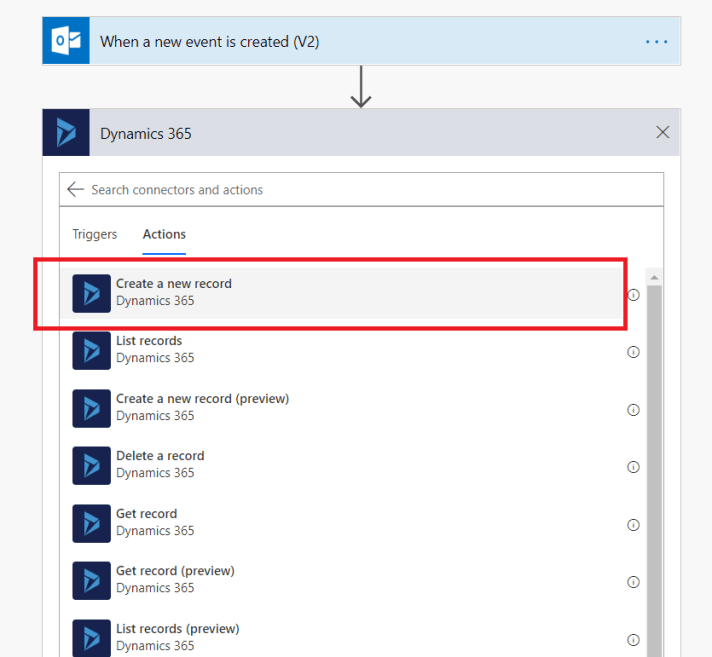This screenshot has height=657, width=712.
Task: Click the Dynamics 365 header logo icon
Action: pos(66,133)
